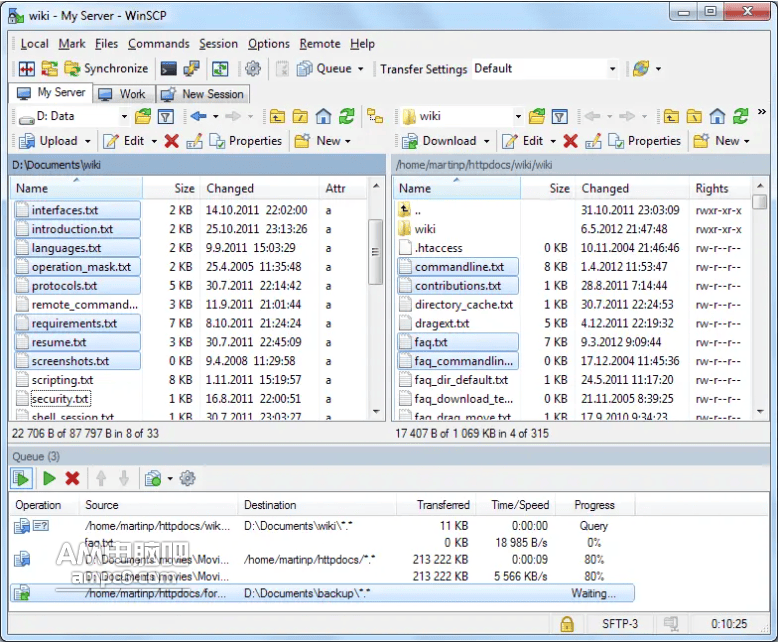The image size is (778, 642).
Task: Select remote file .htaccess
Action: pyautogui.click(x=431, y=248)
